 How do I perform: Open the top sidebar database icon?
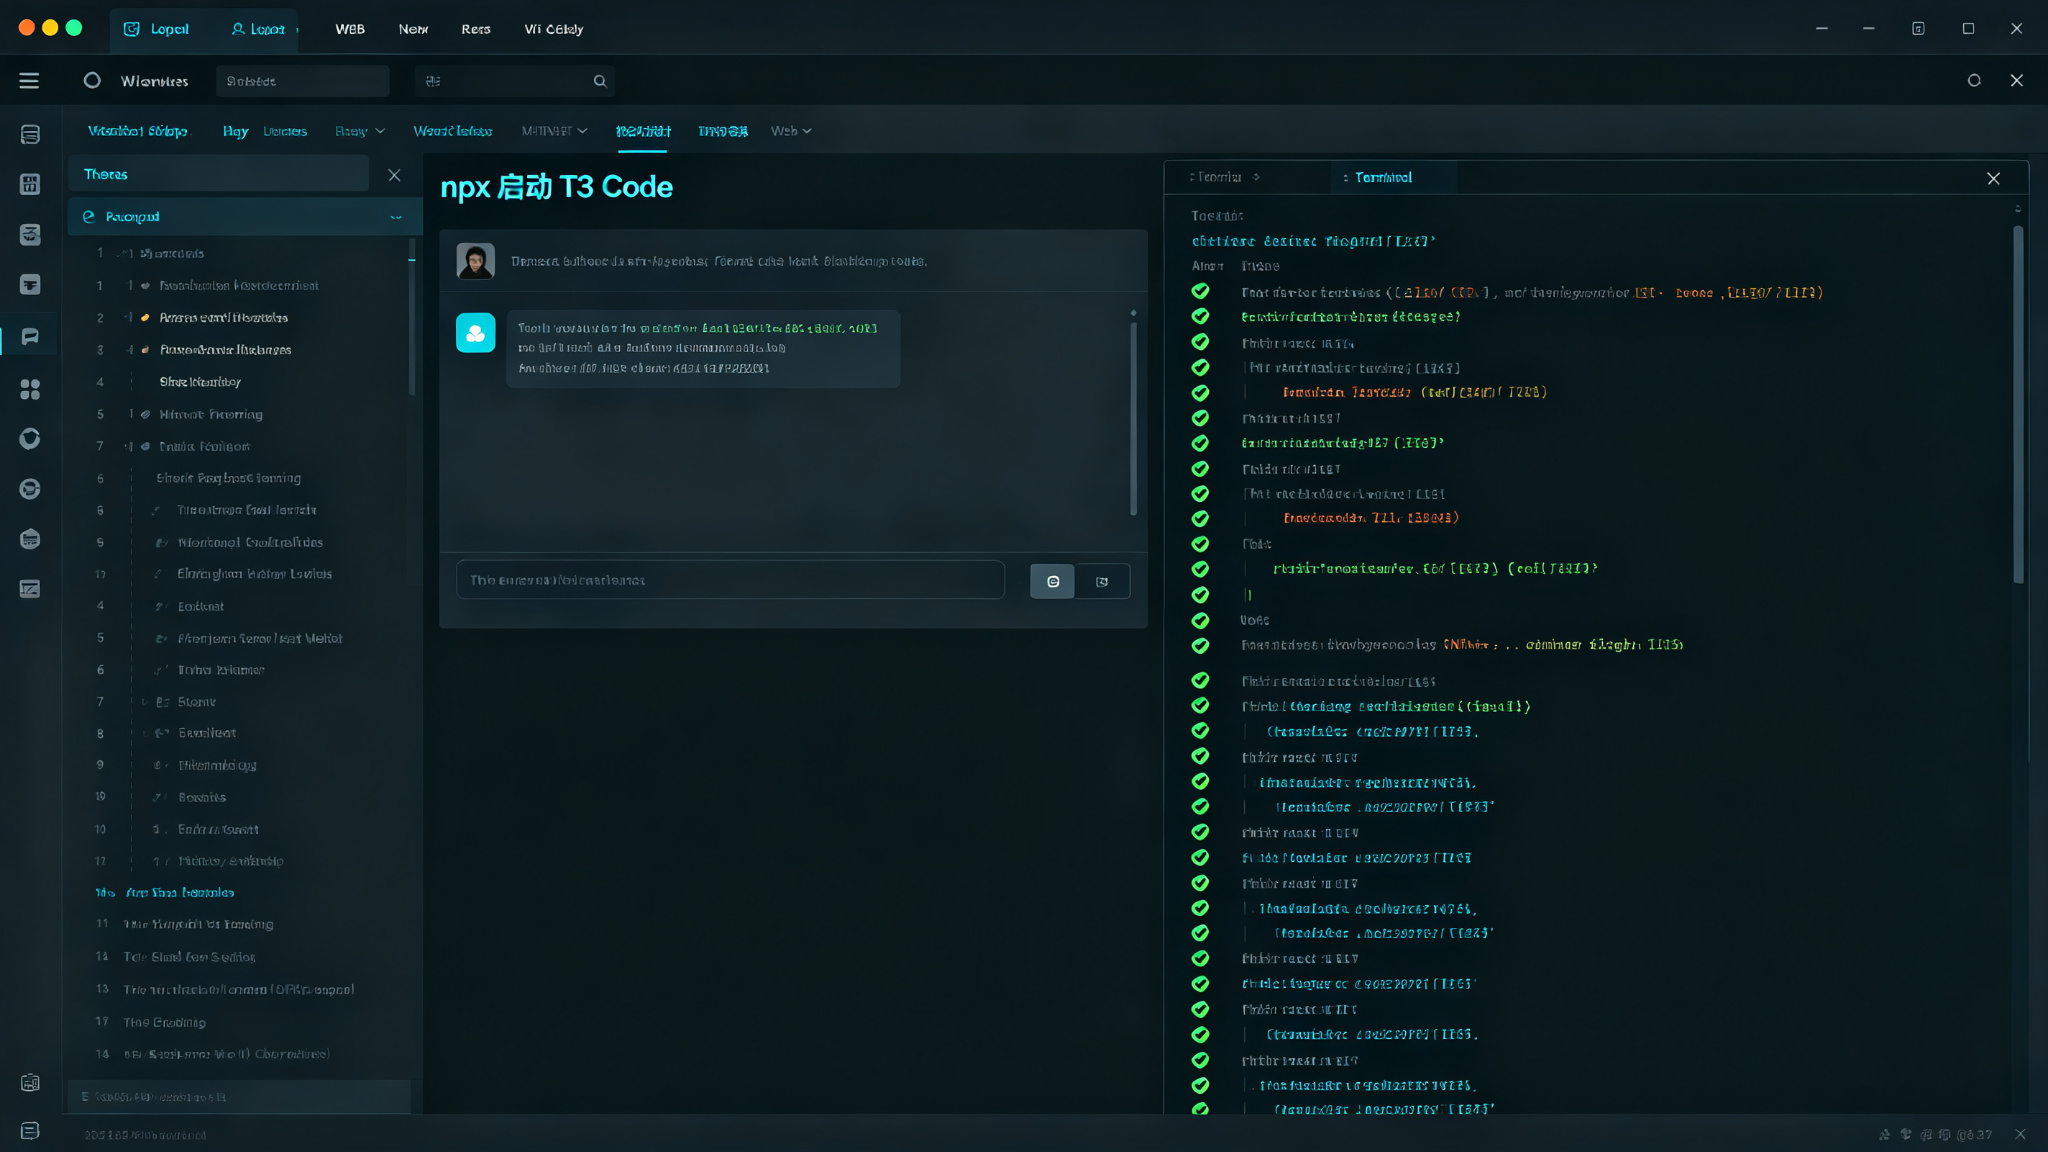tap(30, 134)
